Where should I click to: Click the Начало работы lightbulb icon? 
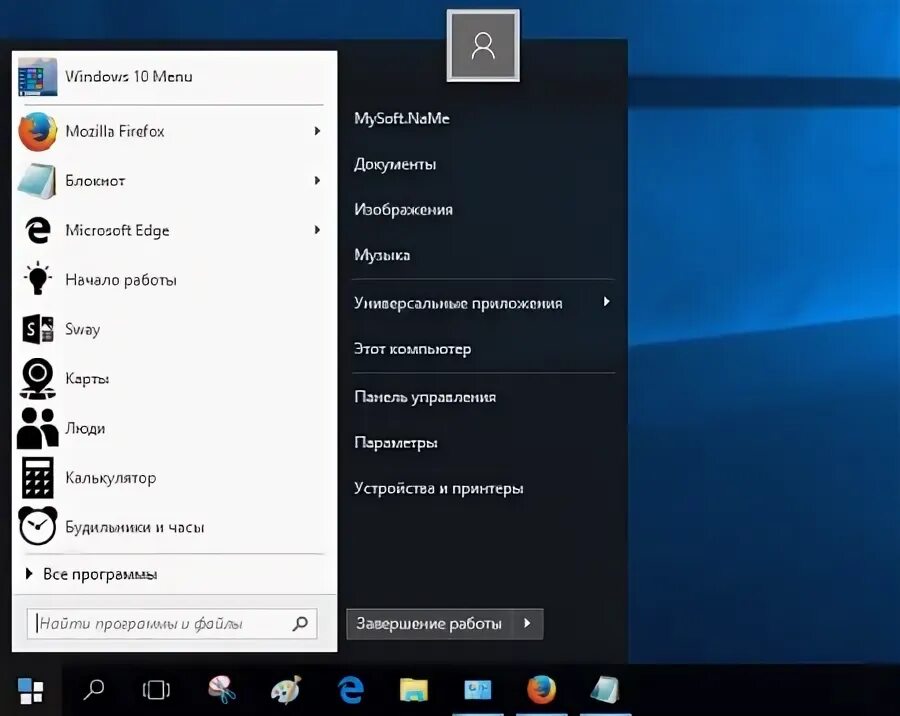point(38,279)
